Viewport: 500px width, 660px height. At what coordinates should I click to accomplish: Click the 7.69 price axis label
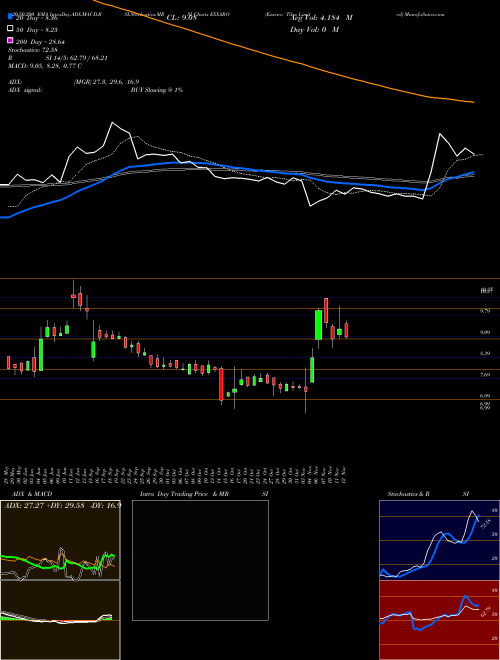(x=485, y=375)
